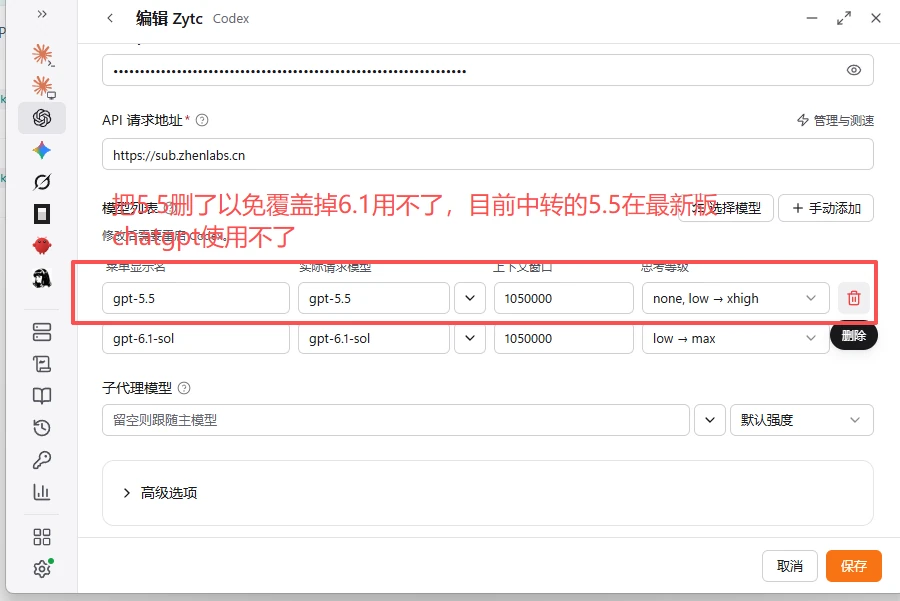Viewport: 900px width, 601px height.
Task: Open the 默认强度 dropdown
Action: (802, 420)
